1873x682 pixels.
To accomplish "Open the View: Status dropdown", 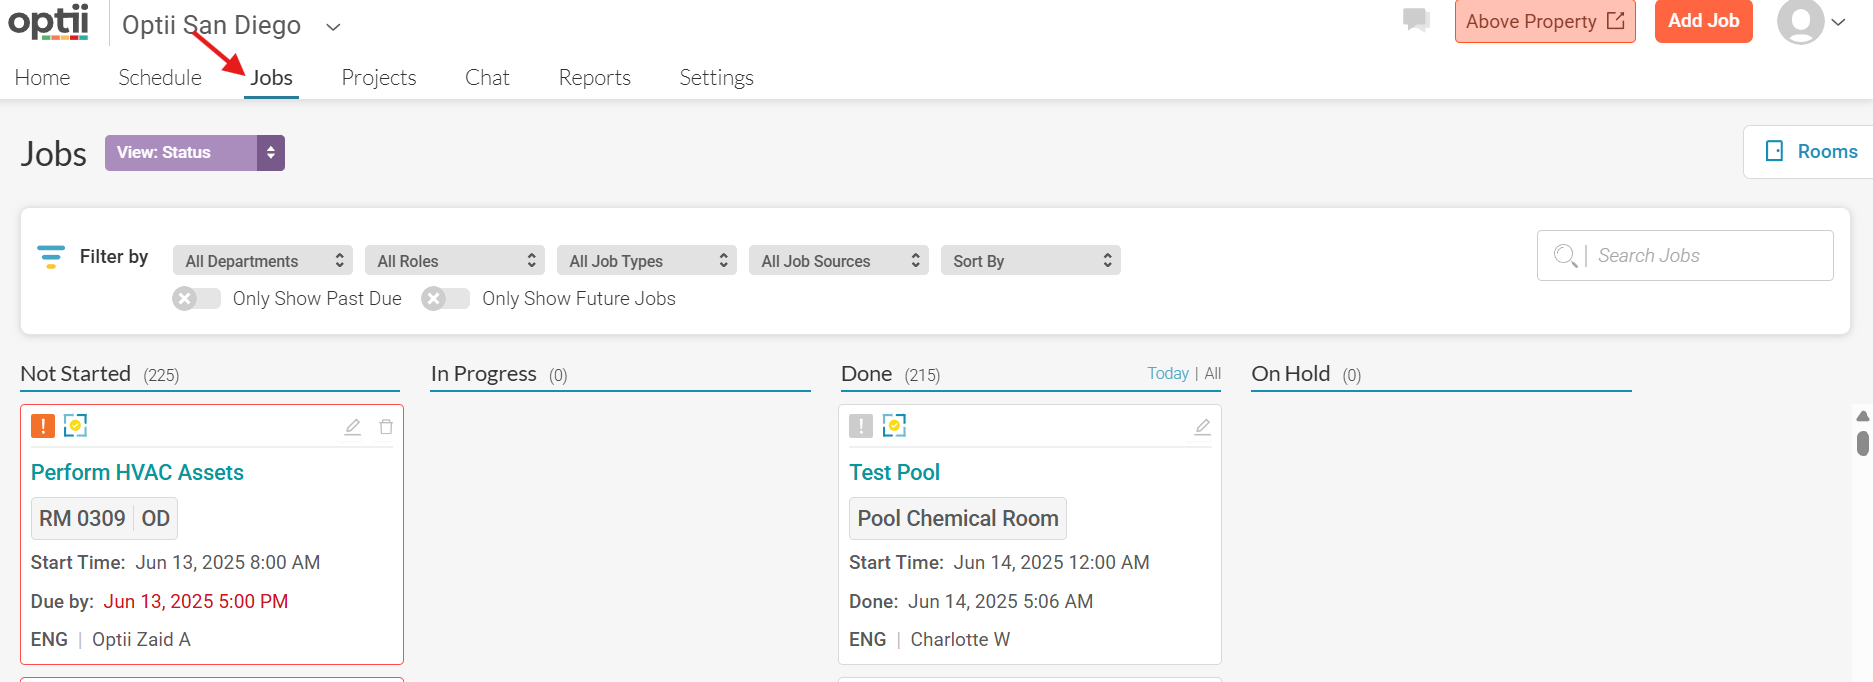I will click(x=195, y=153).
